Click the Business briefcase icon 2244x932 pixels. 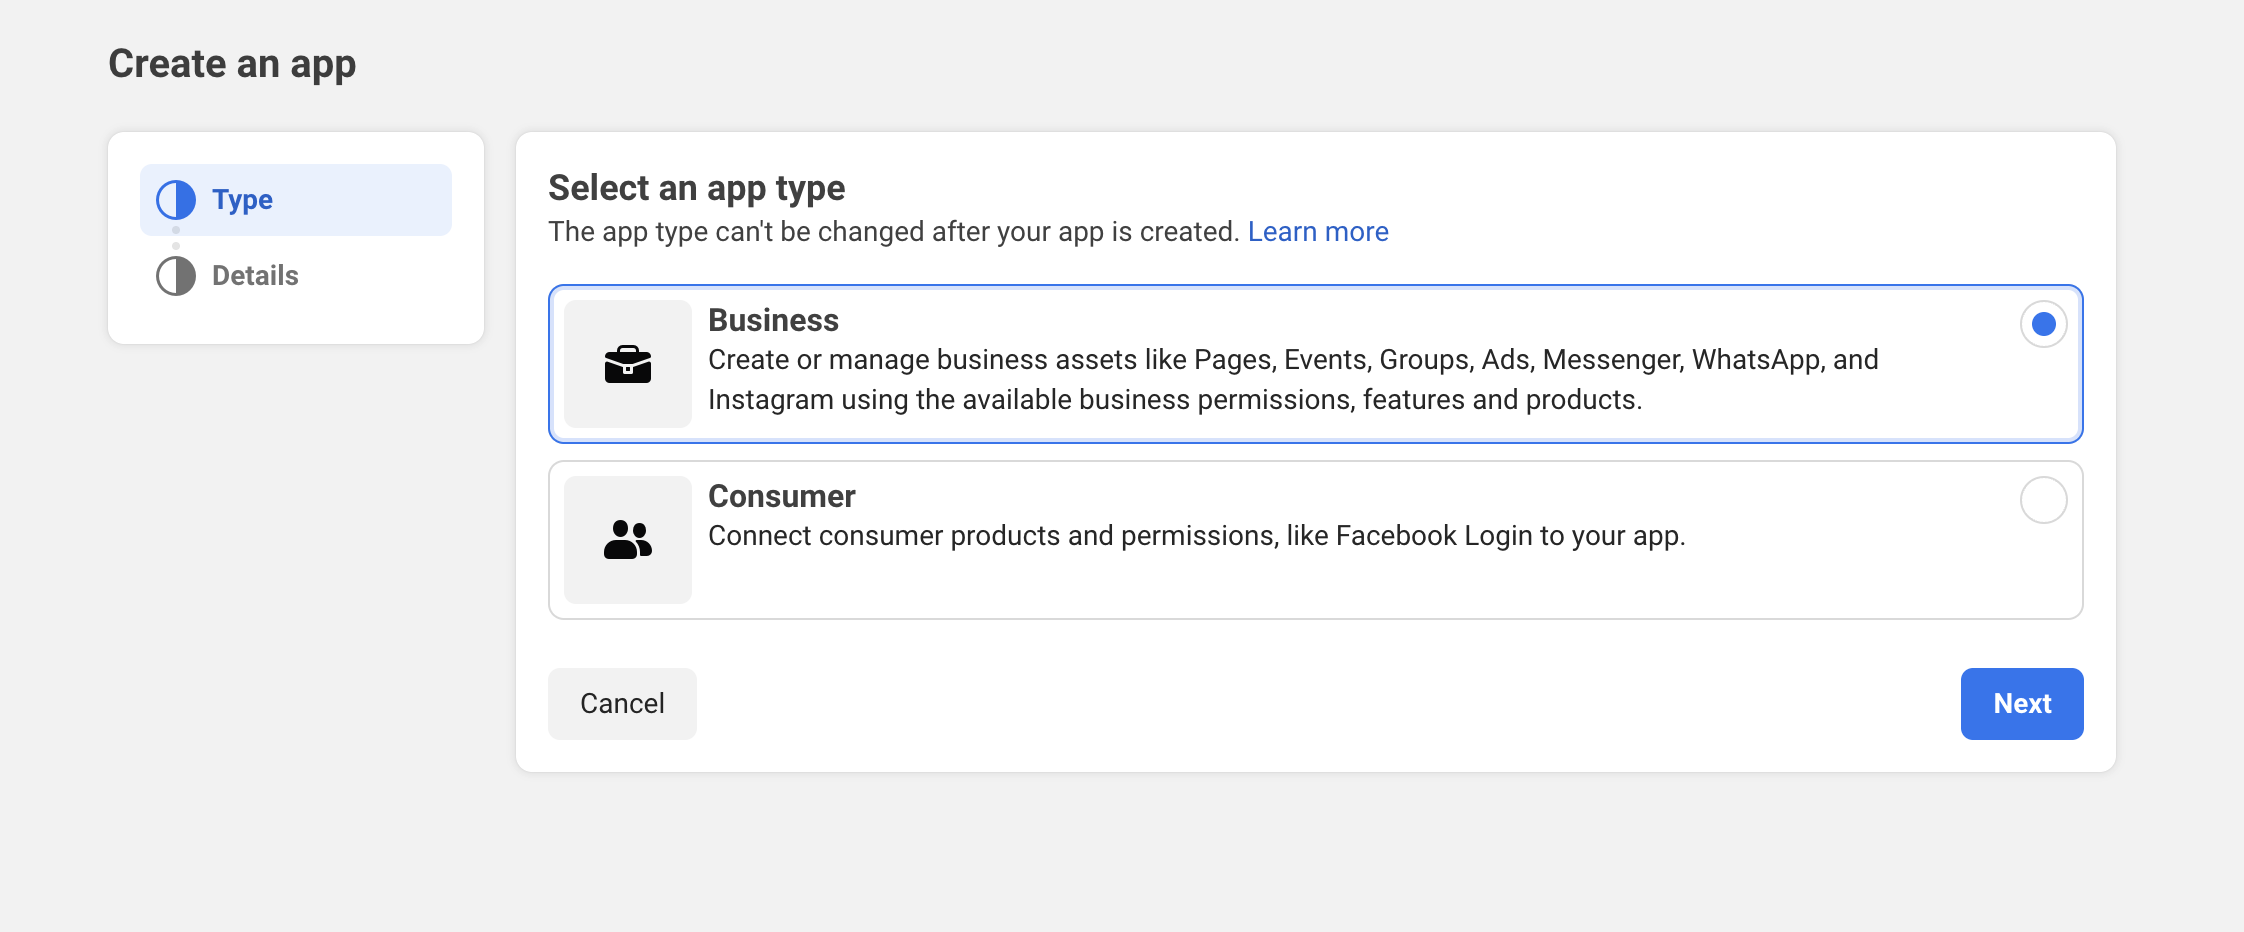click(628, 363)
